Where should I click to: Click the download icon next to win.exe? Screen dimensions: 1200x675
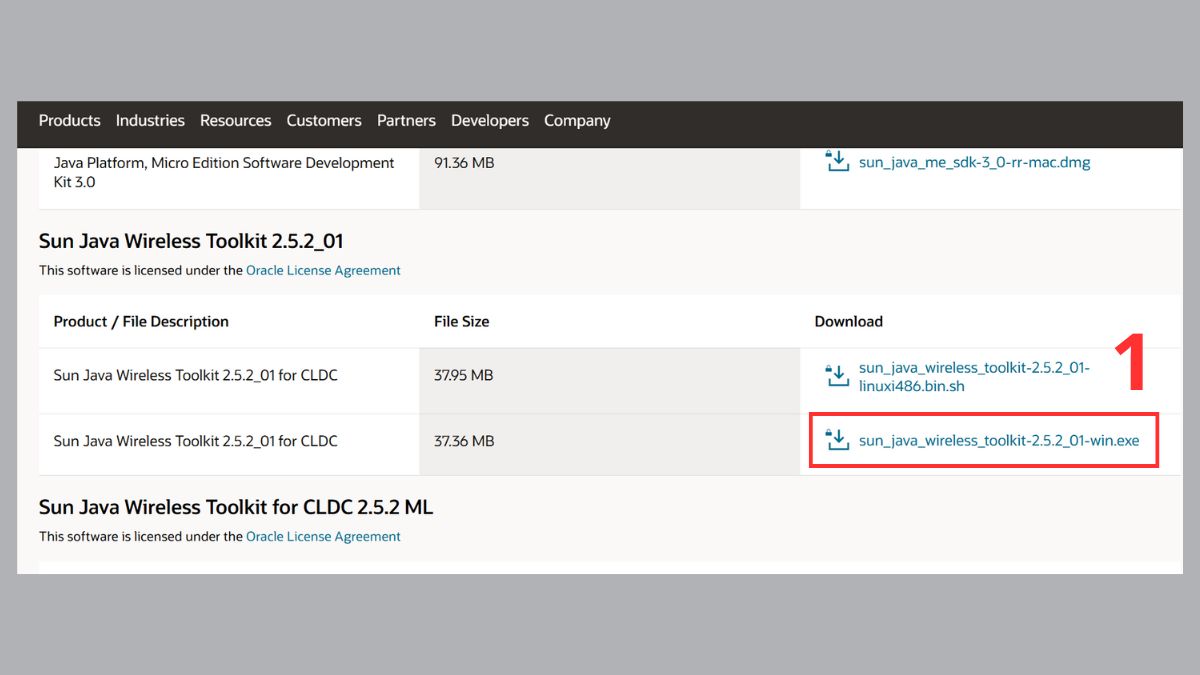[x=837, y=440]
